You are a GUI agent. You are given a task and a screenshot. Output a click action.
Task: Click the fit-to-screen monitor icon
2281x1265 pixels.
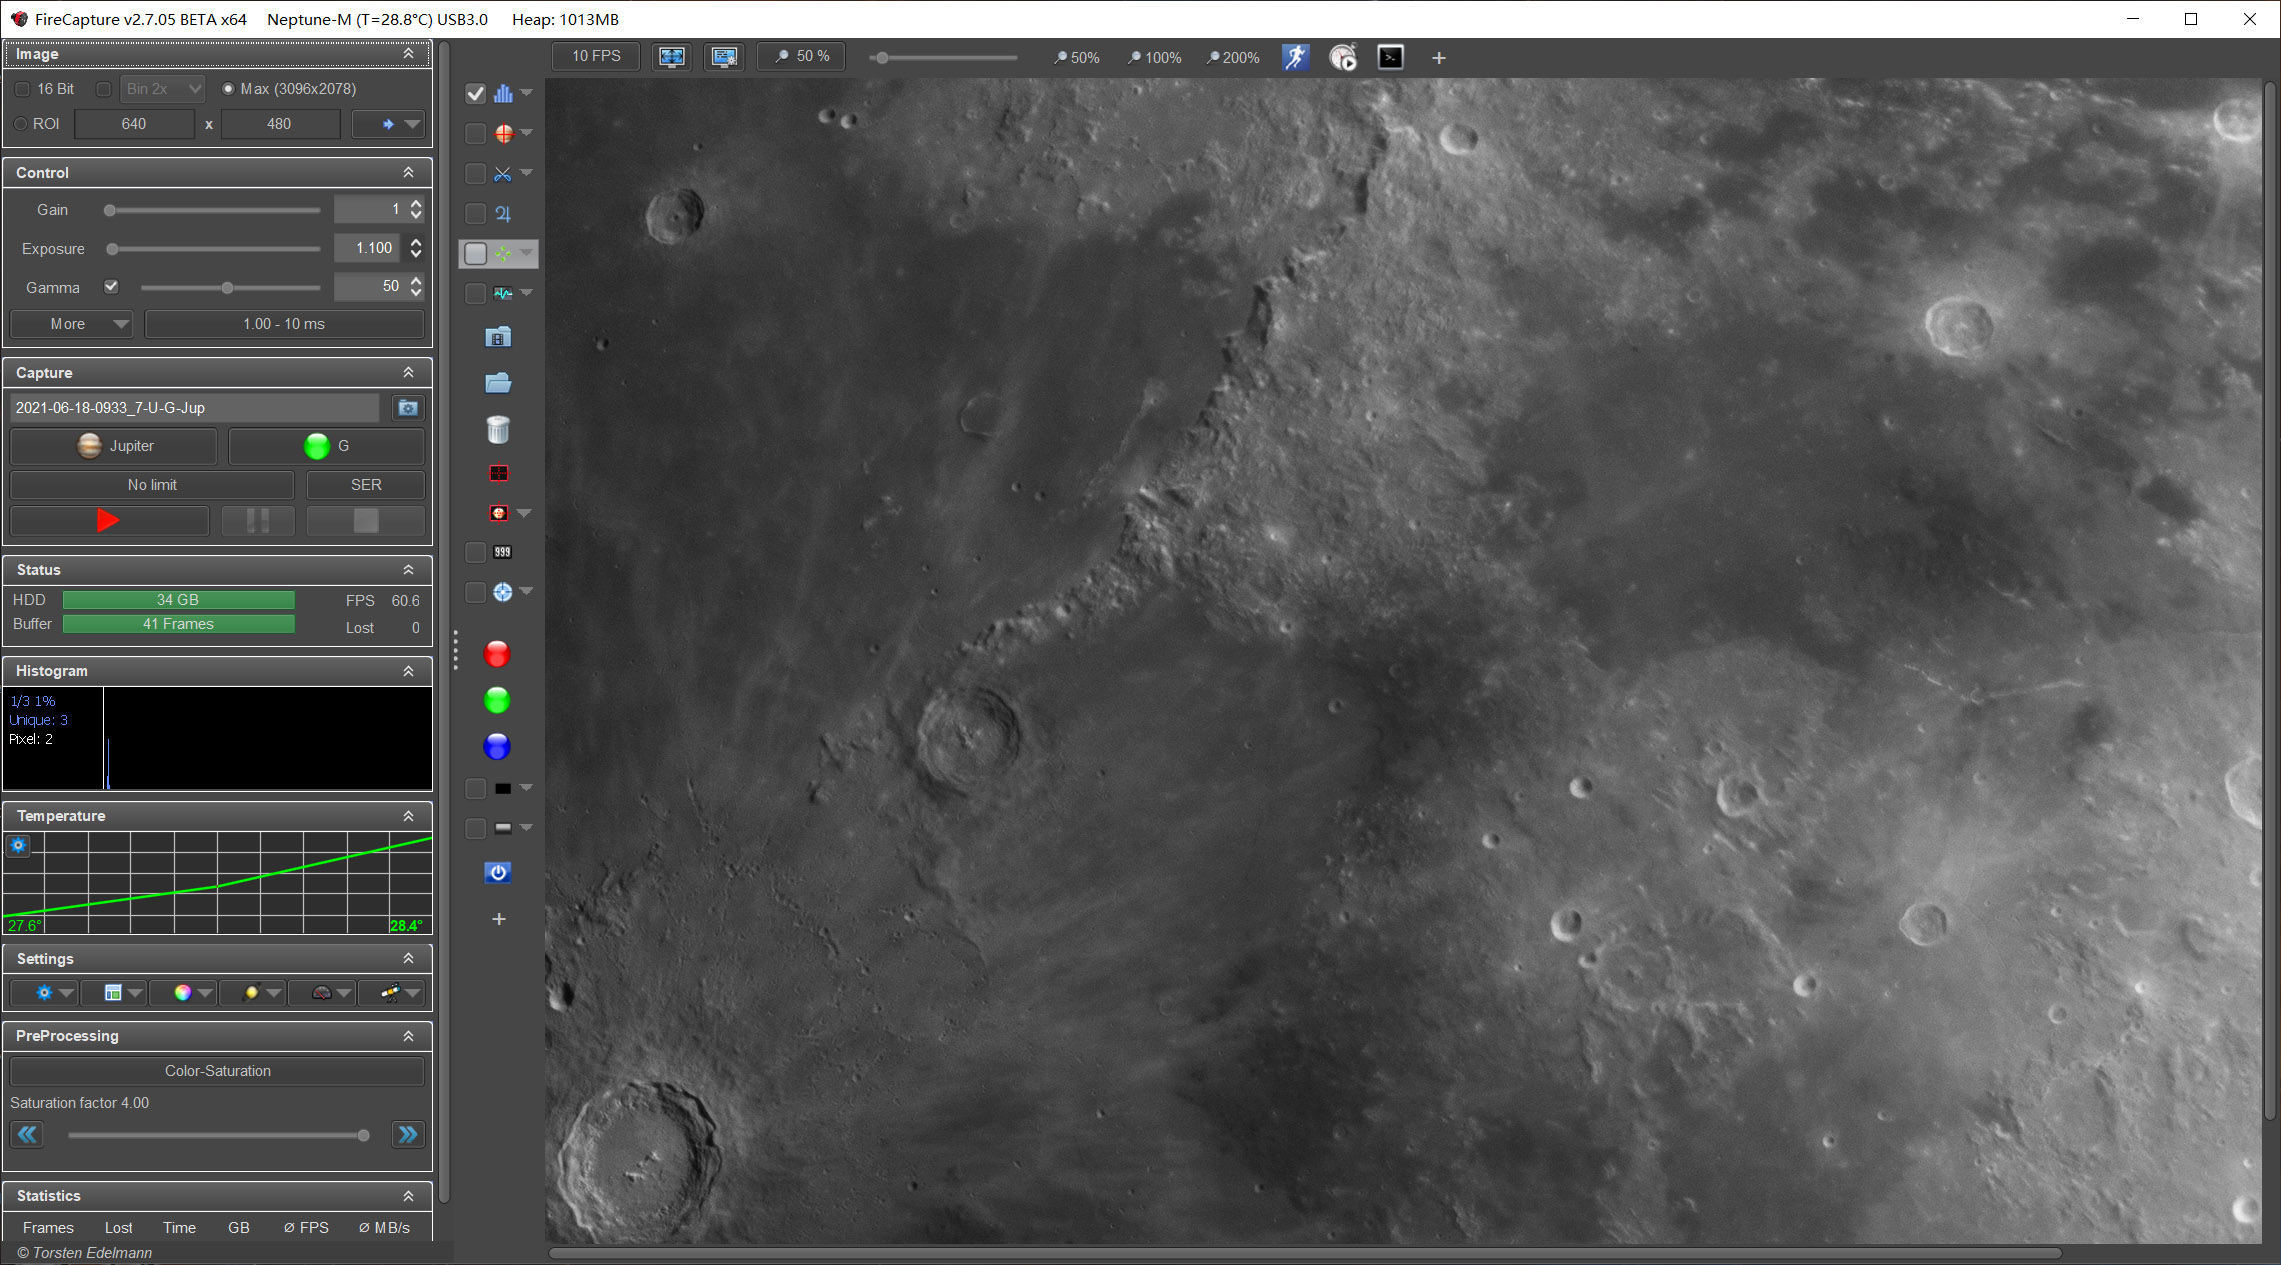tap(672, 57)
